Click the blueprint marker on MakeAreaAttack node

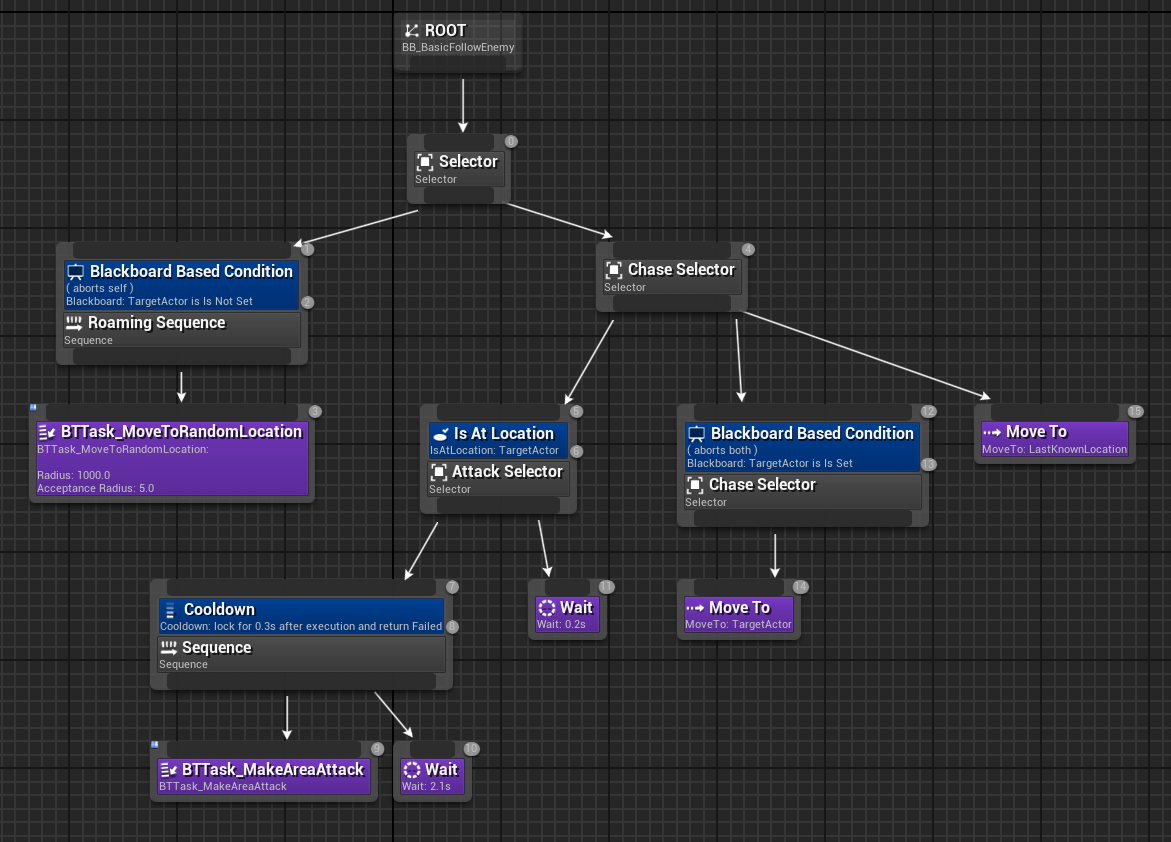pos(155,745)
